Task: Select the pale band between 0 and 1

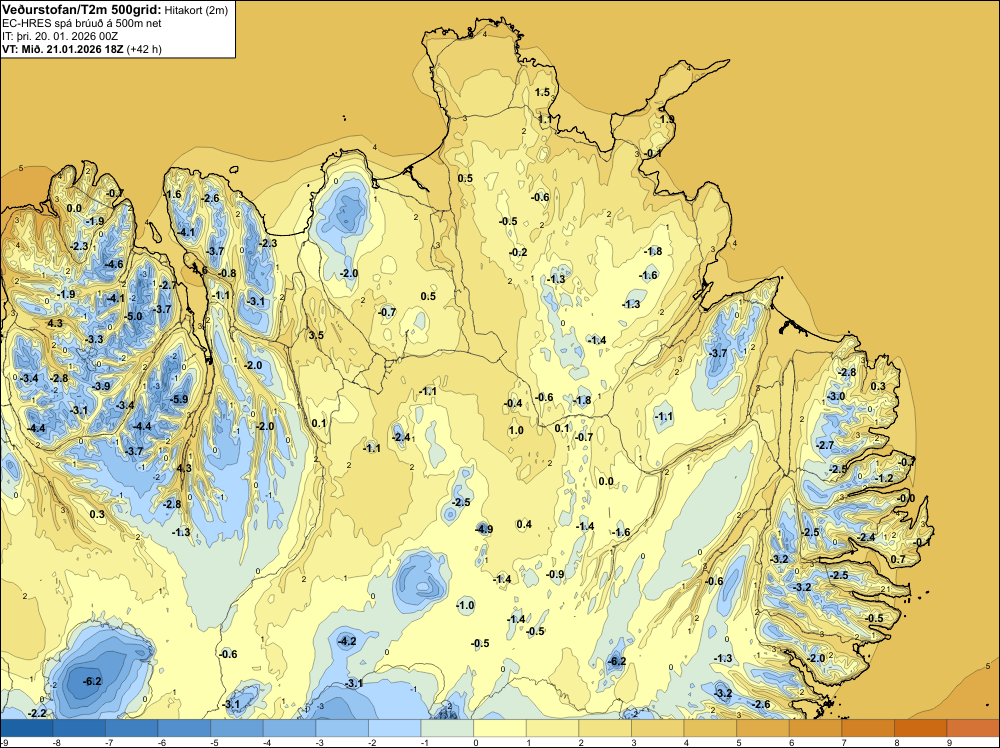Action: tap(500, 728)
